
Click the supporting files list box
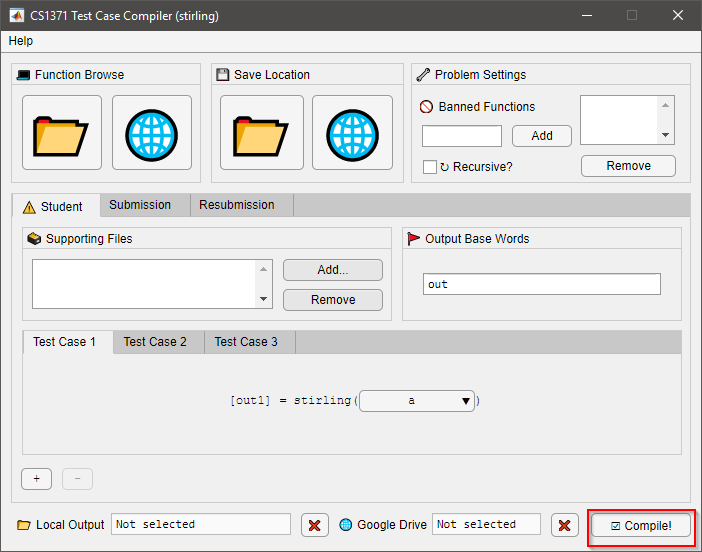(152, 284)
